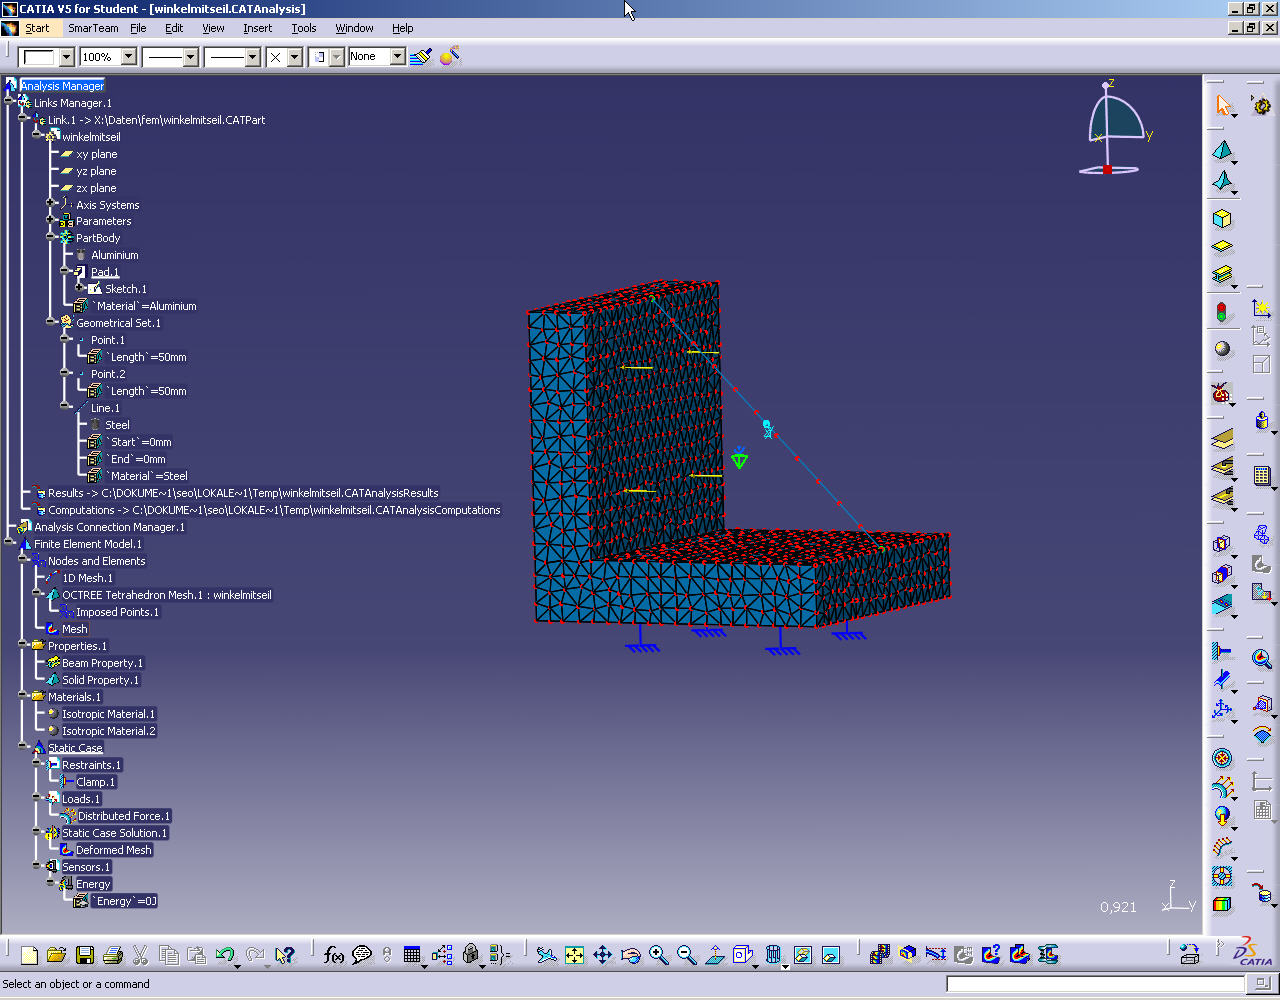Click the 3D Property cube icon

click(x=1222, y=219)
